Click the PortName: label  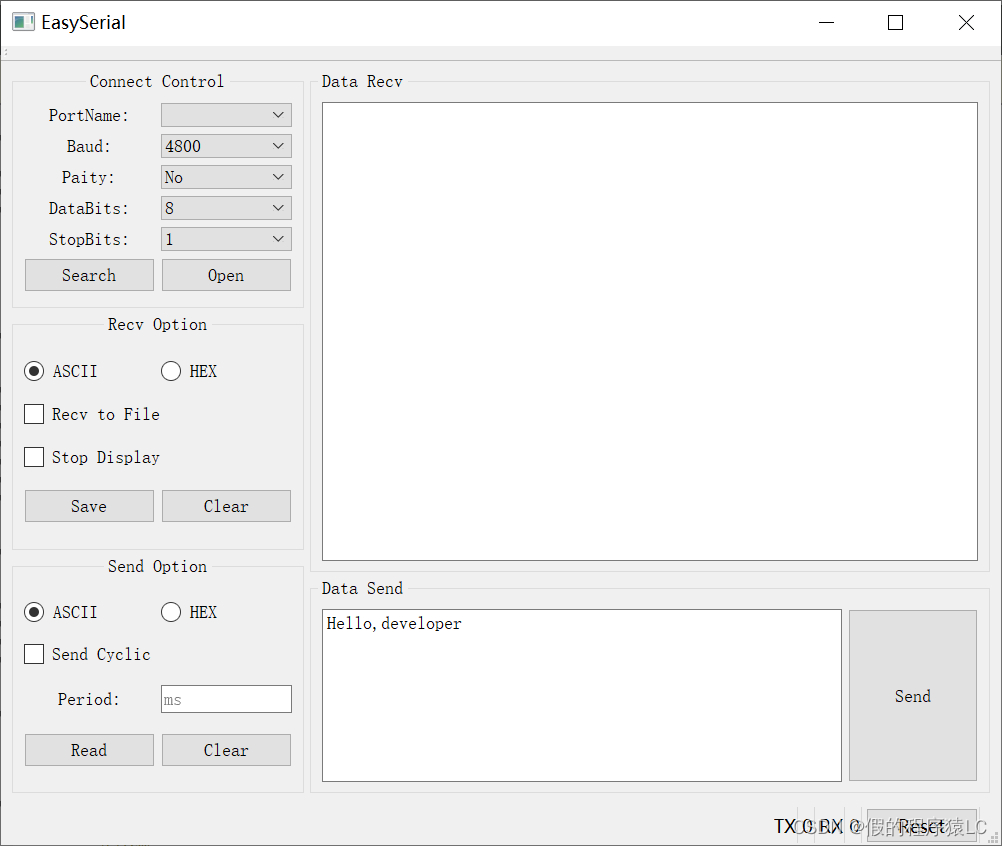point(89,116)
